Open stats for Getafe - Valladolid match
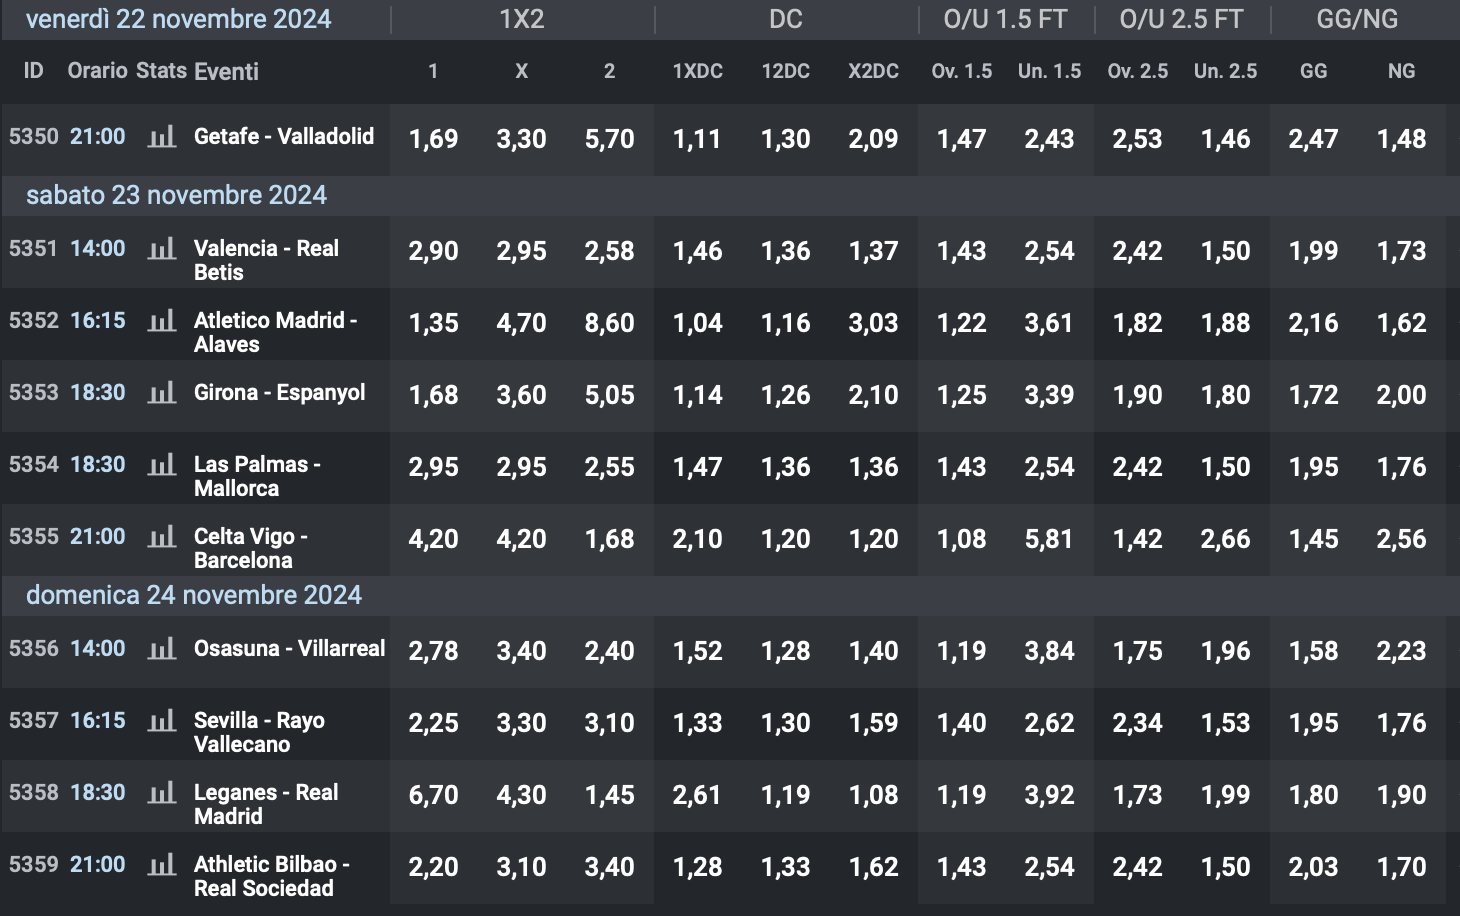This screenshot has height=916, width=1460. click(x=162, y=139)
